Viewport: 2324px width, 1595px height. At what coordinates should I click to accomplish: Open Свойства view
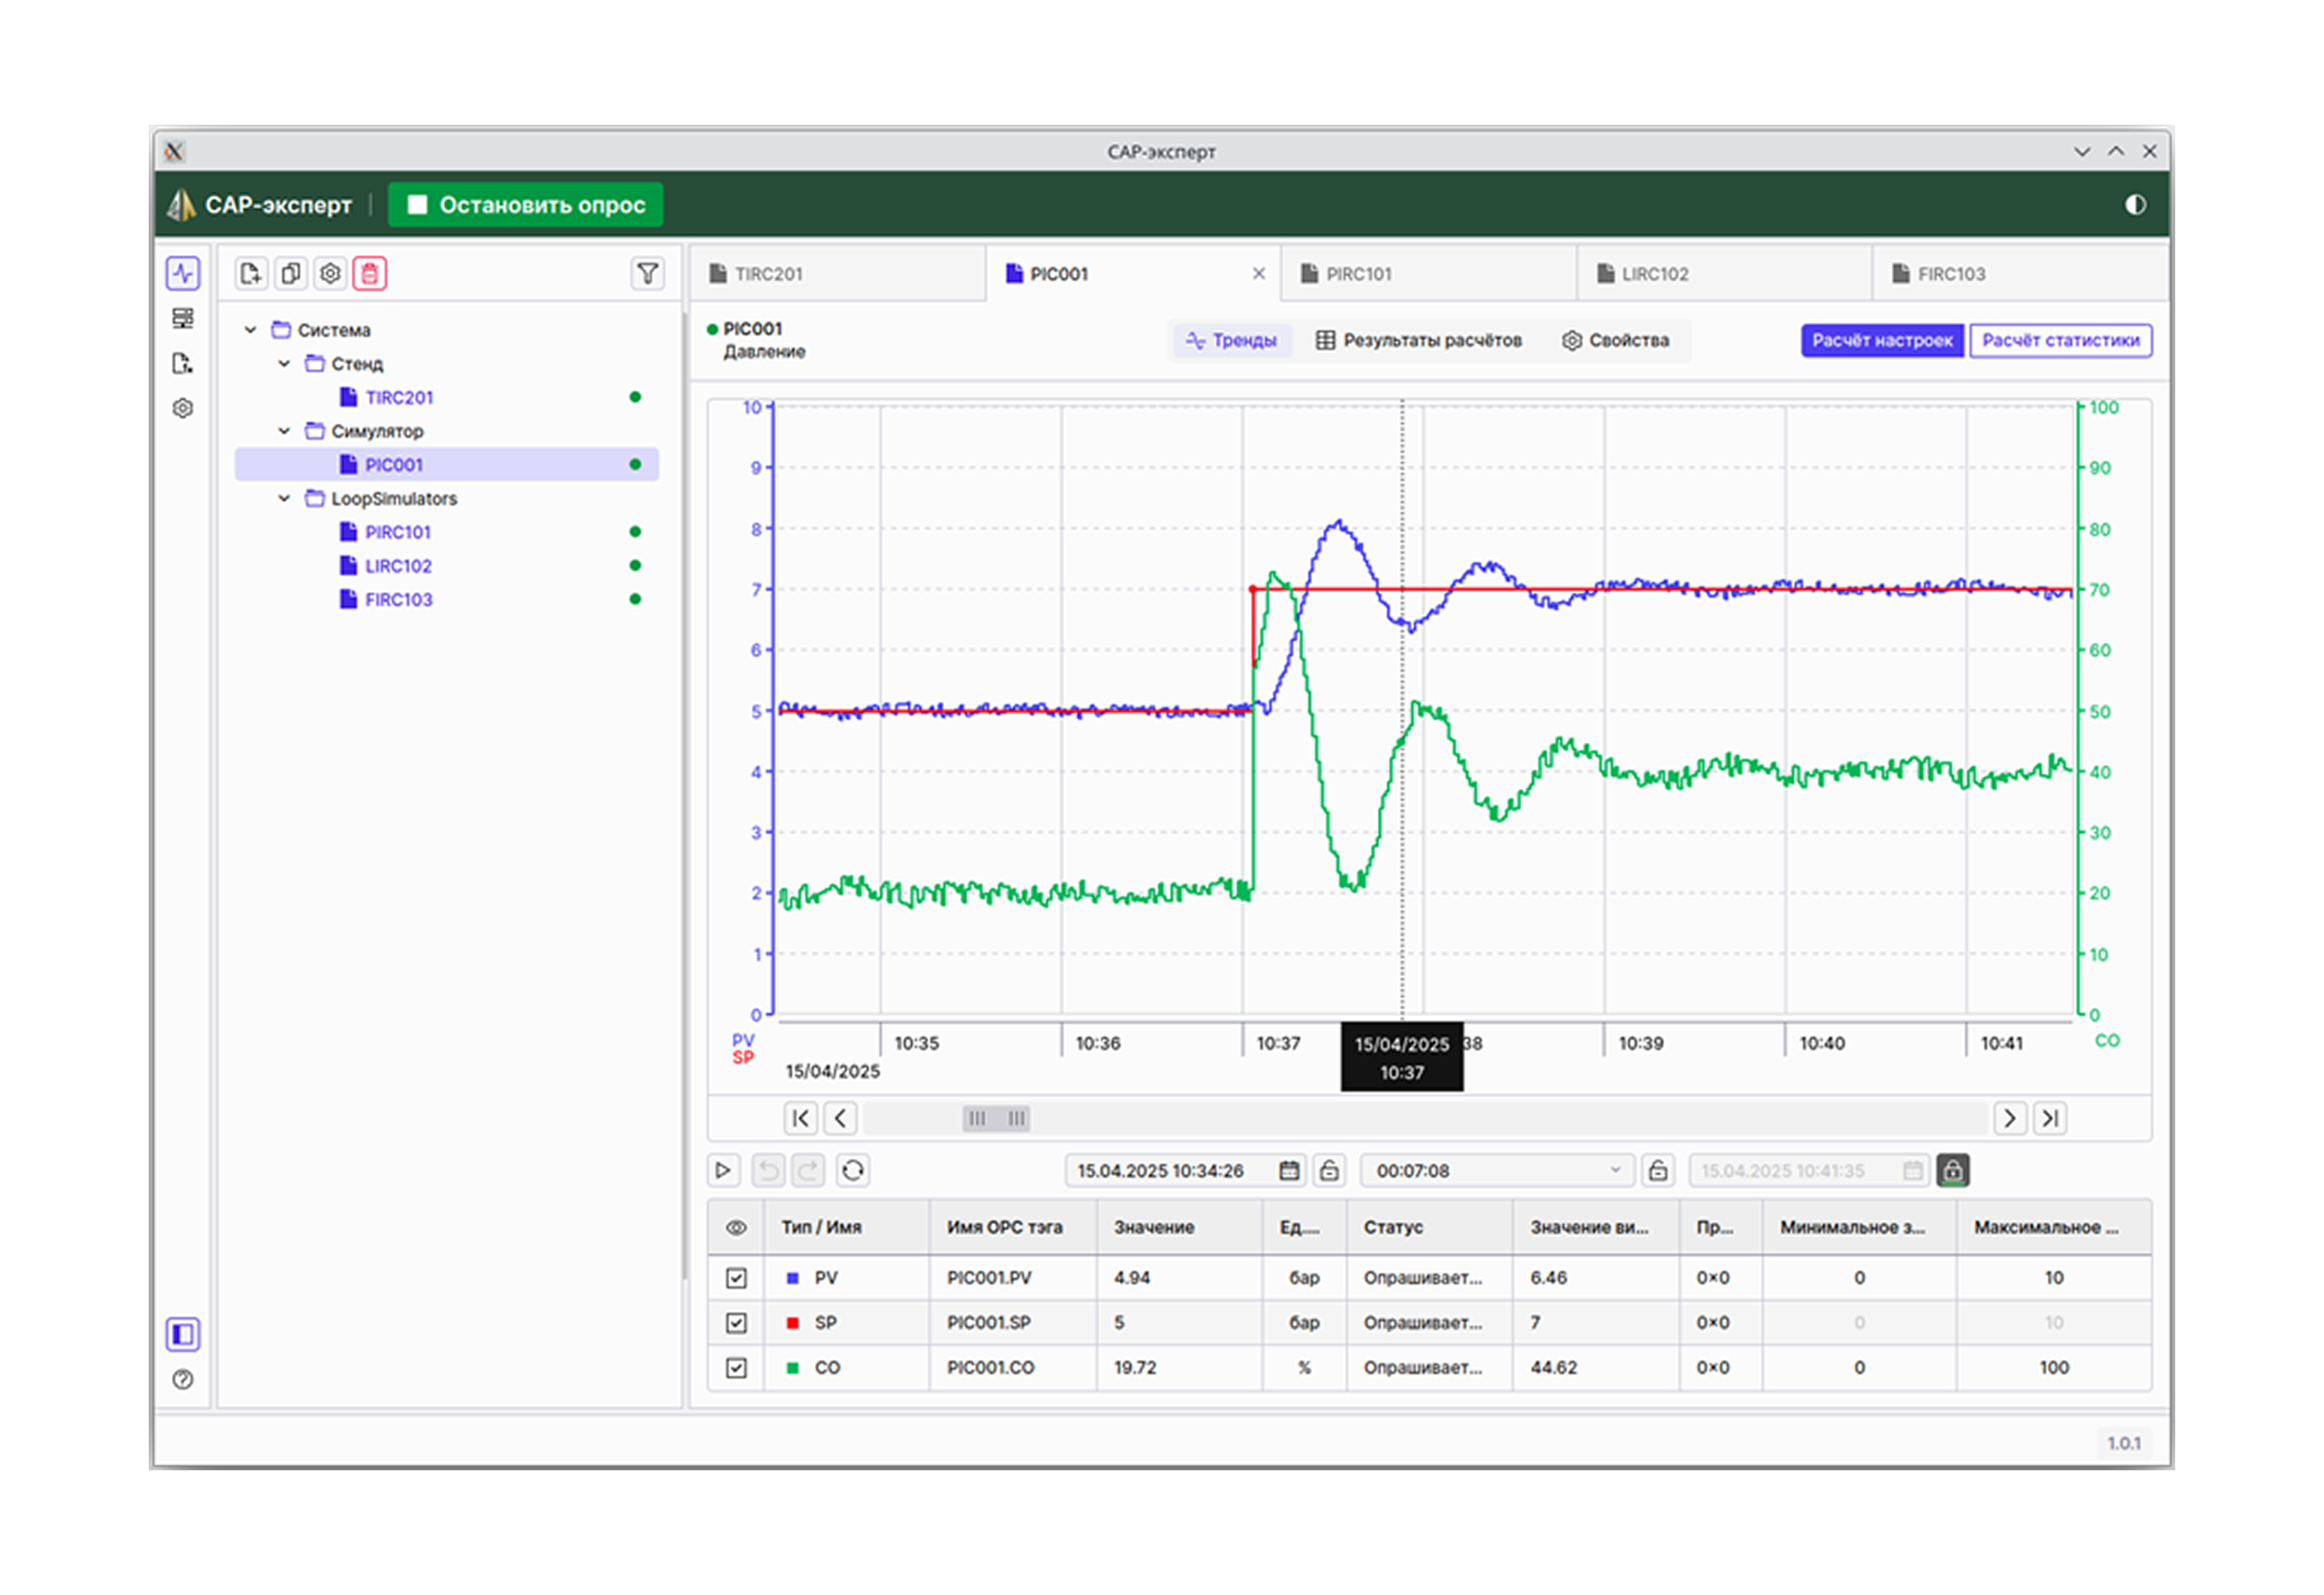coord(1615,341)
